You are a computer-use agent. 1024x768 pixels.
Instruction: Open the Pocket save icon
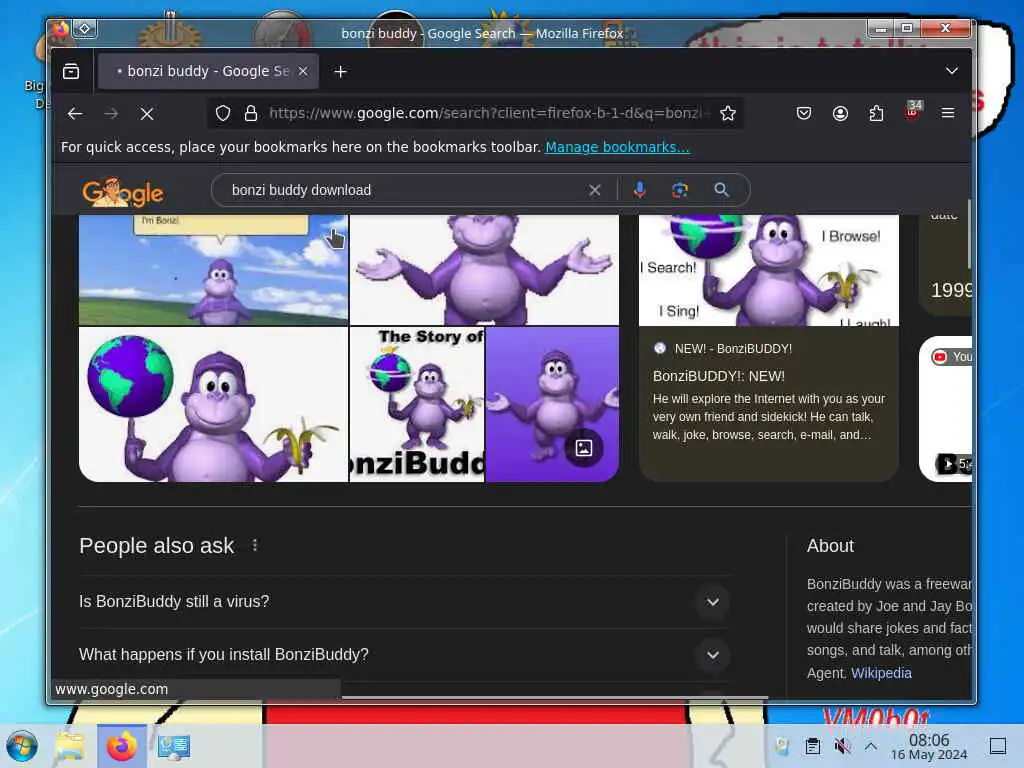tap(804, 114)
